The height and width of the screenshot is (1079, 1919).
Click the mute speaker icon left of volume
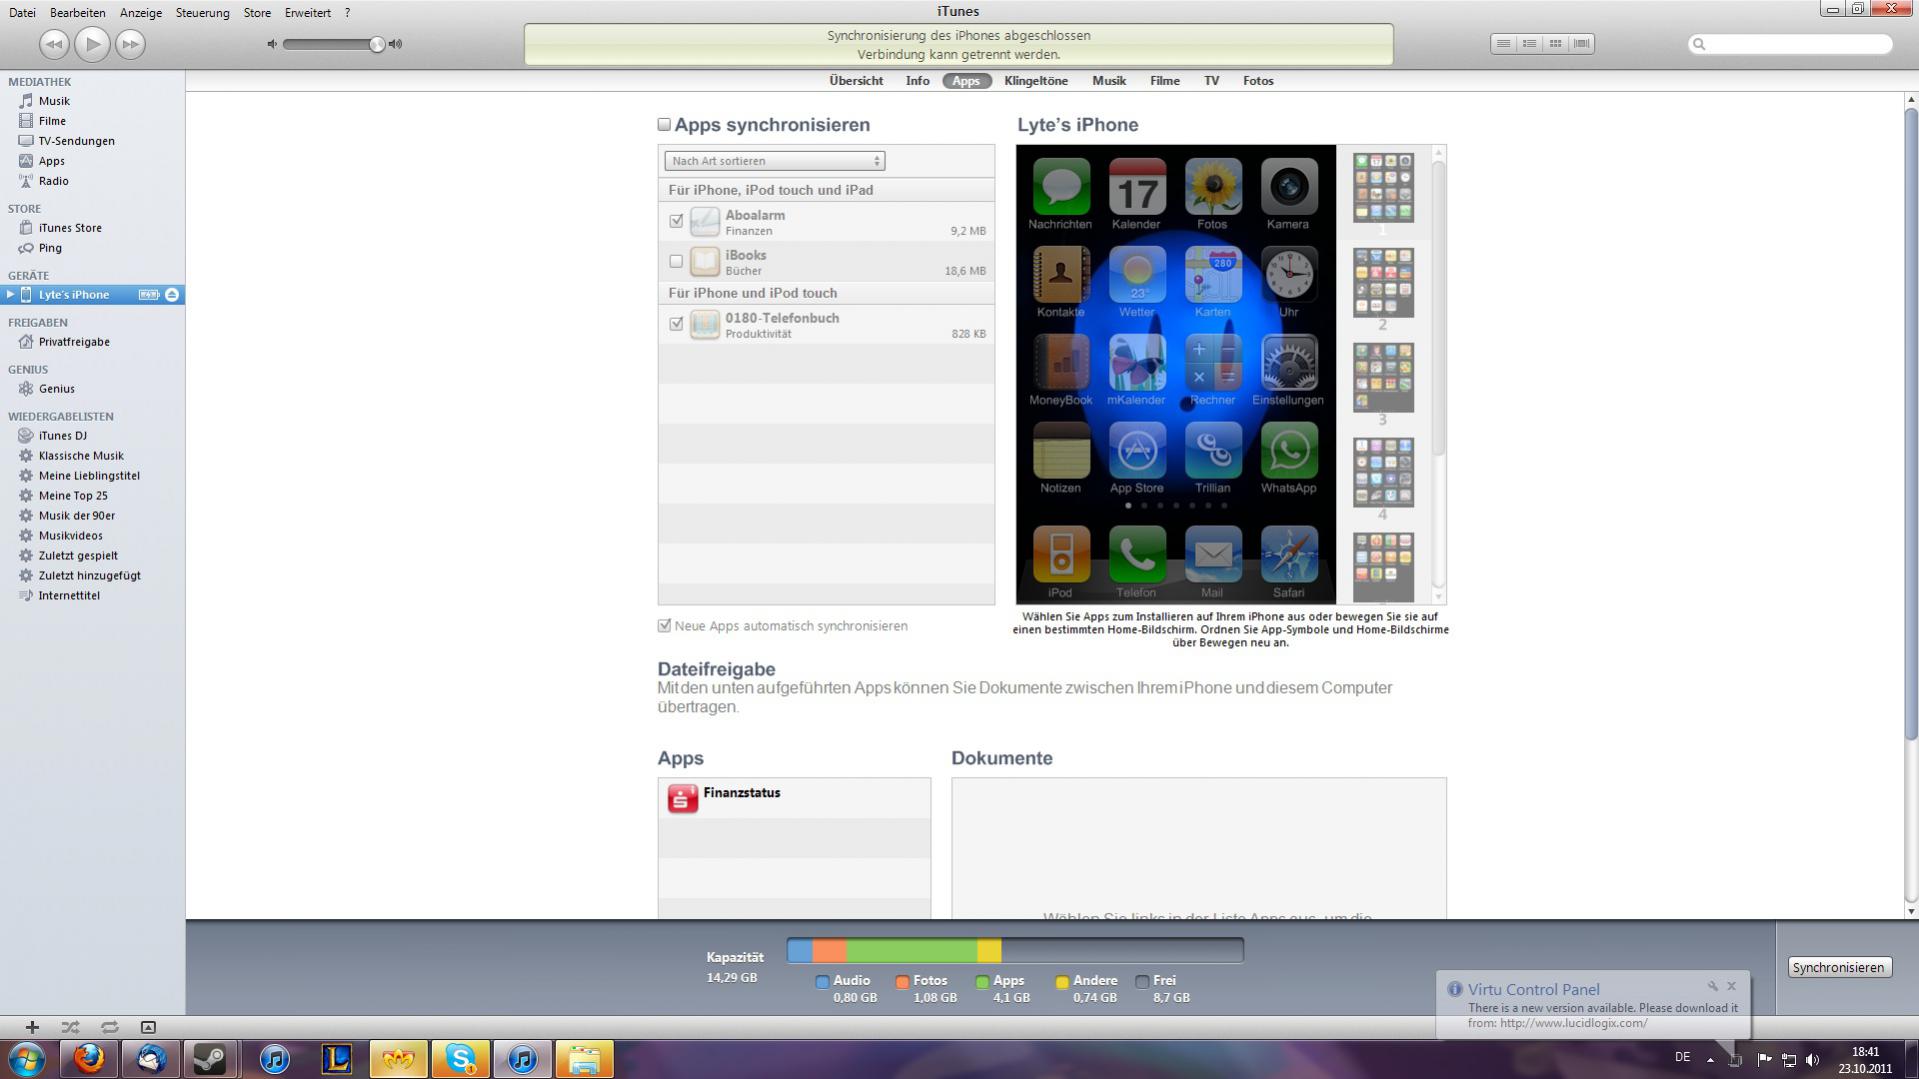tap(272, 44)
